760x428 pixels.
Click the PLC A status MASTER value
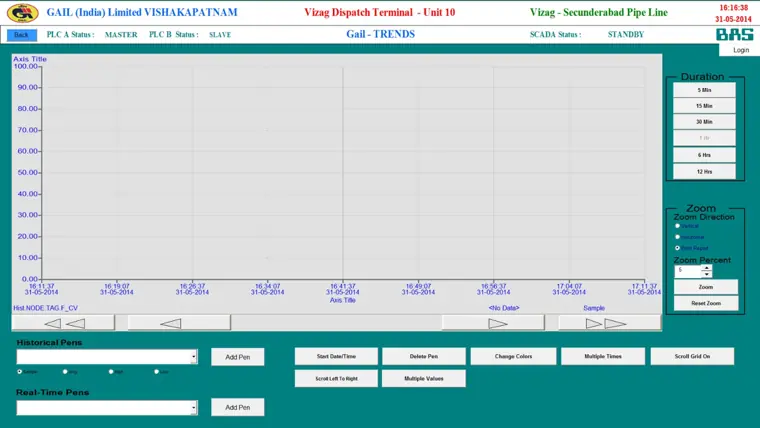121,35
